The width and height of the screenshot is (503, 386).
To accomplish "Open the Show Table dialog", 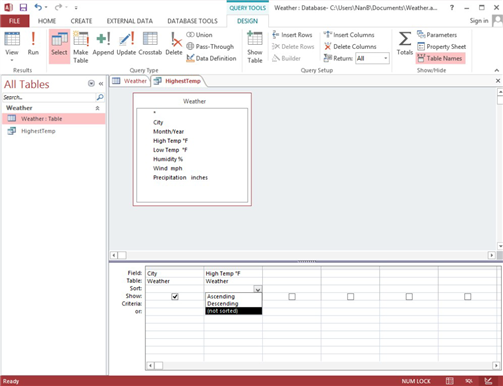I will tap(255, 47).
